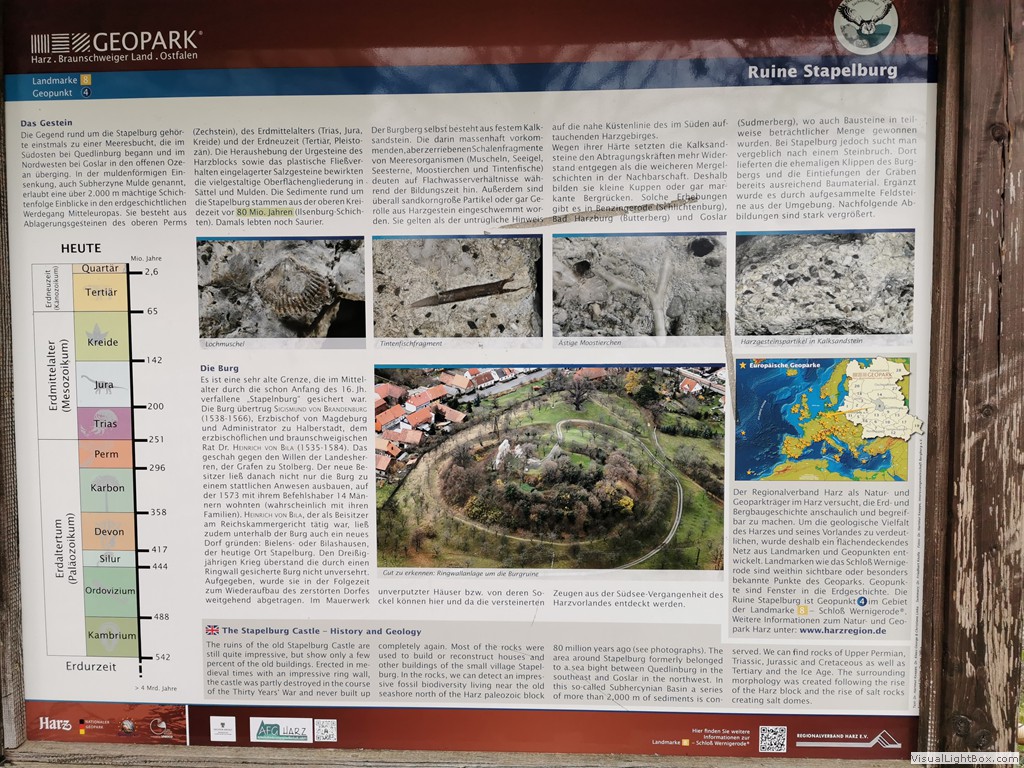Open the Harzgesteinspartikel in Kalksandstein photo
The height and width of the screenshot is (768, 1024).
pyautogui.click(x=825, y=283)
